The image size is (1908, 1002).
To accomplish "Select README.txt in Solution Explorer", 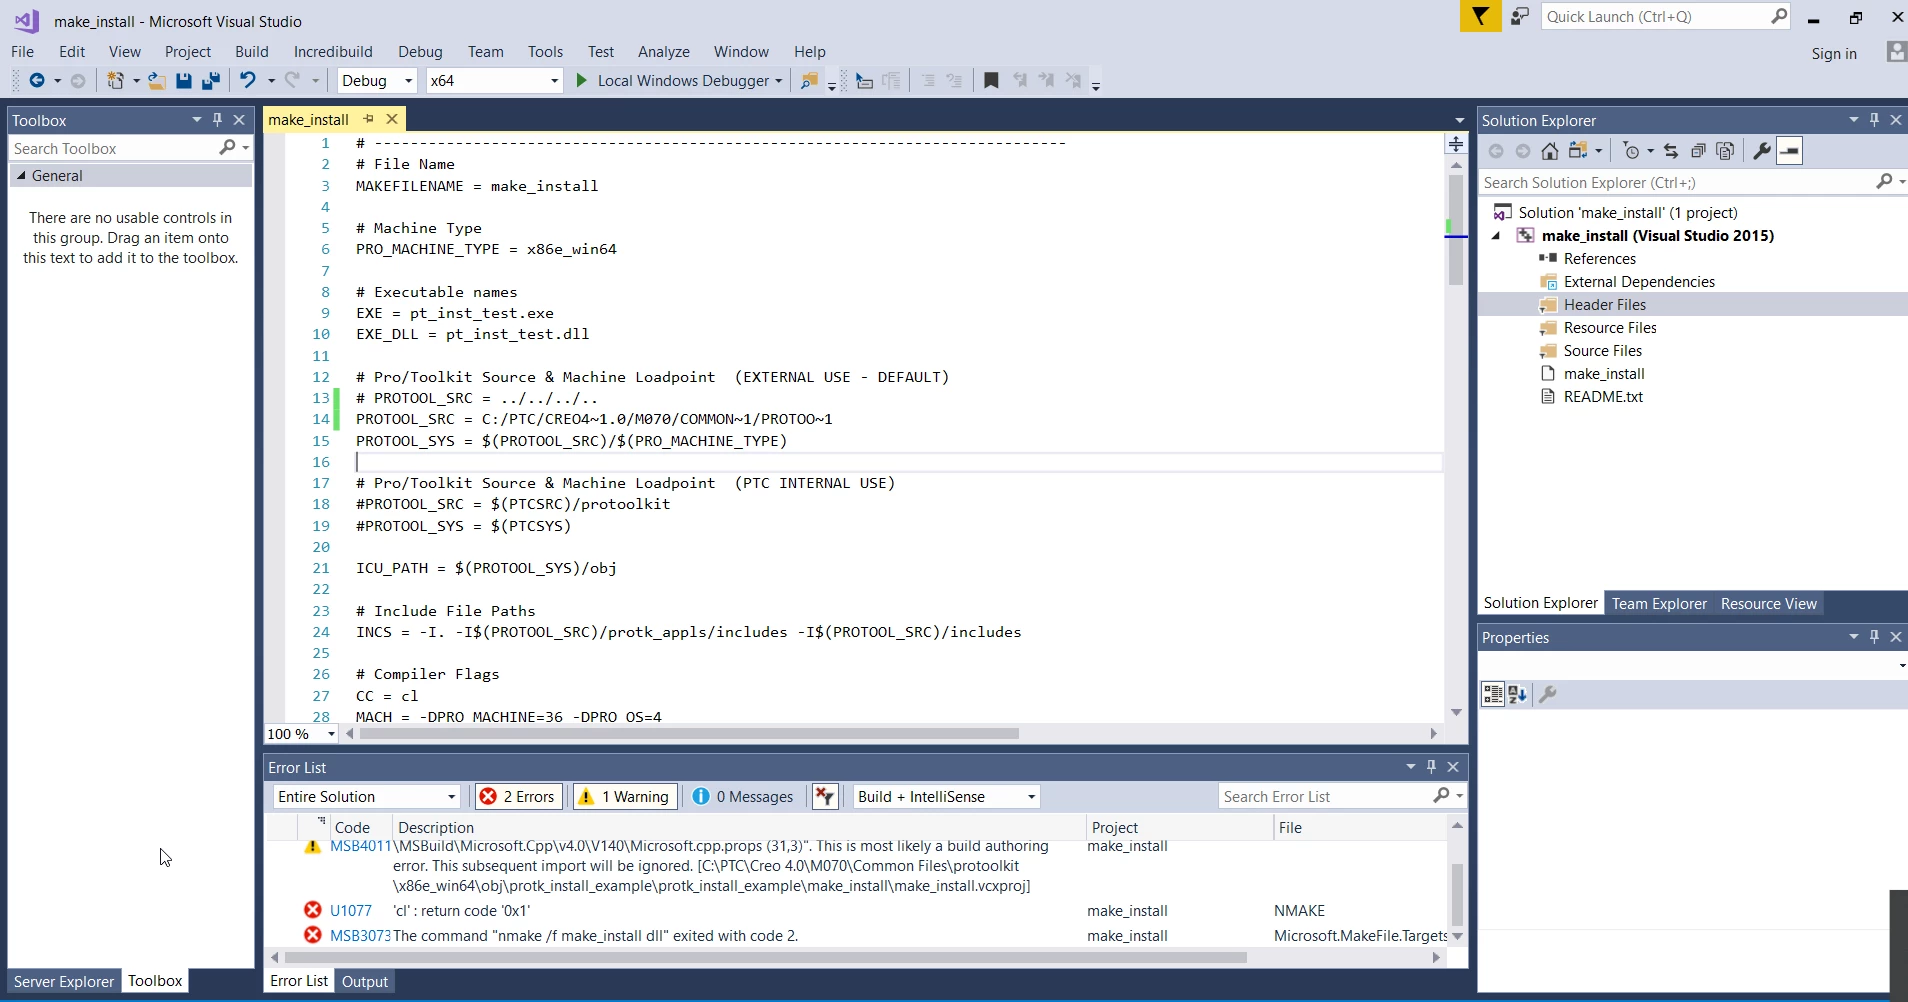I will click(x=1603, y=397).
